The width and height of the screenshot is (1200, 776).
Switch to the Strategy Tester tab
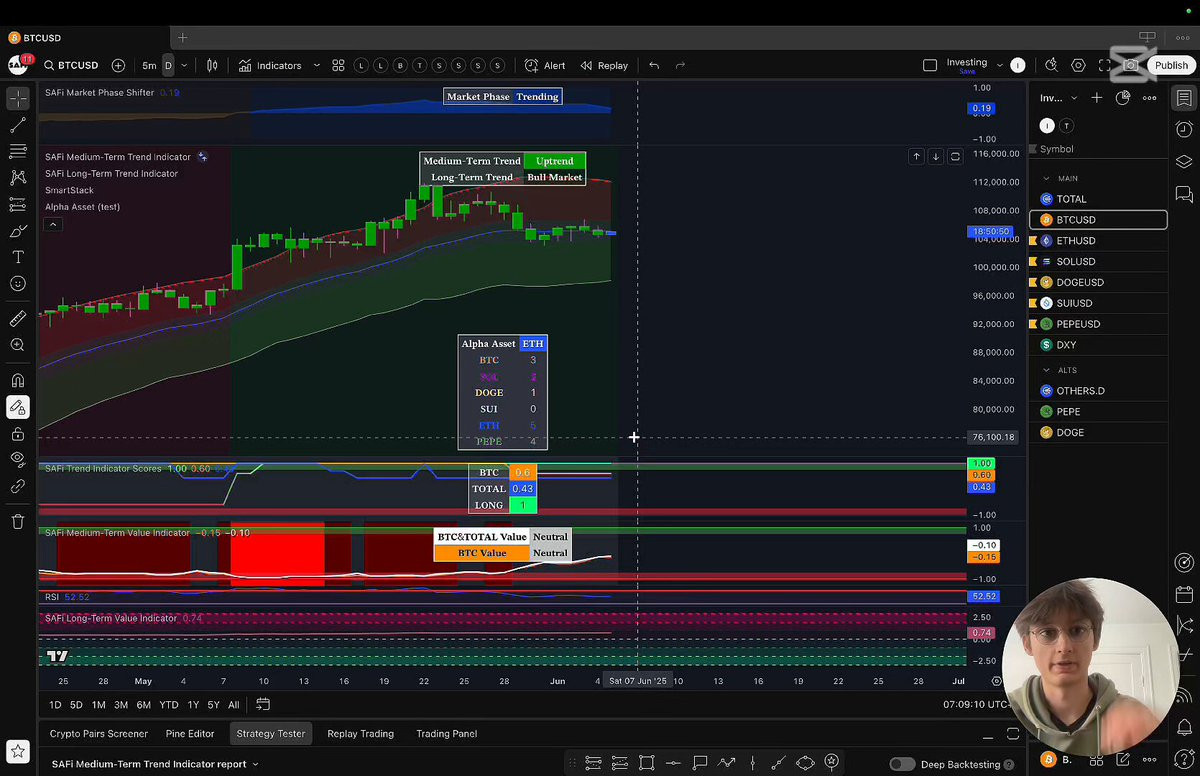[x=271, y=734]
